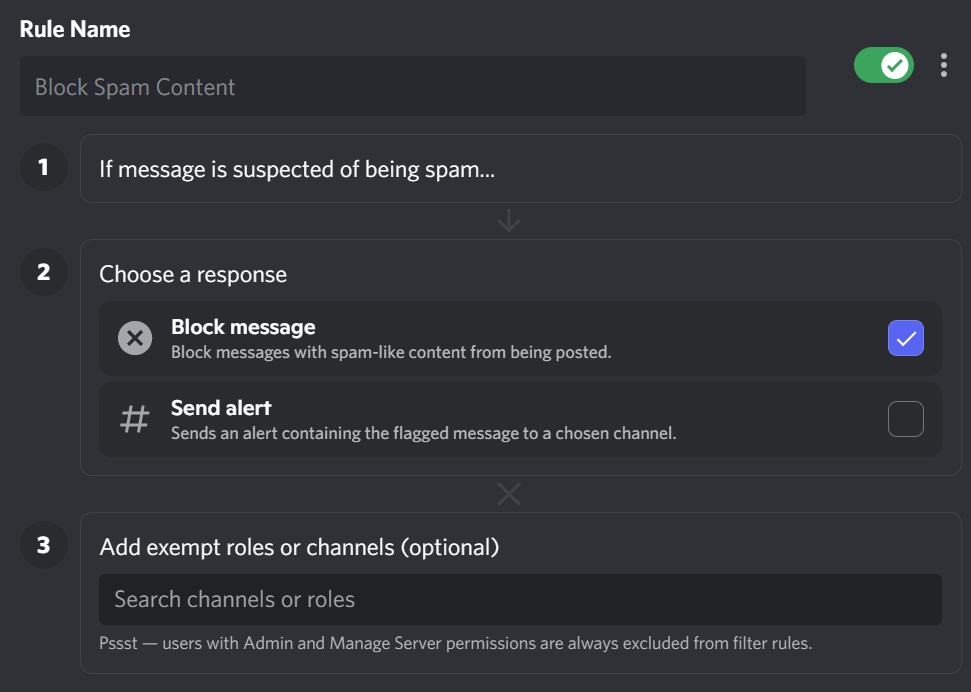Screen dimensions: 971x692
Task: Select the 'Block message' response title
Action: click(x=243, y=327)
